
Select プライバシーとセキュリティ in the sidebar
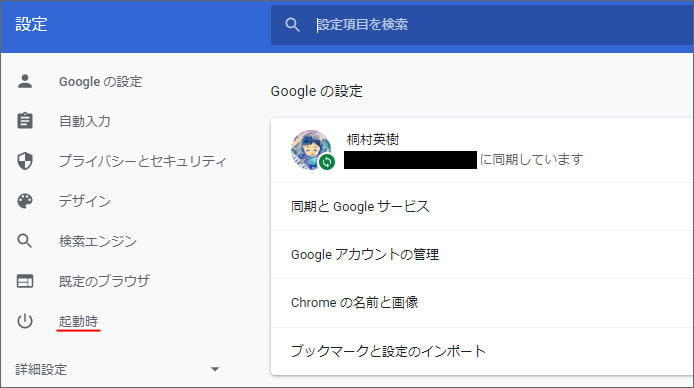tap(143, 161)
